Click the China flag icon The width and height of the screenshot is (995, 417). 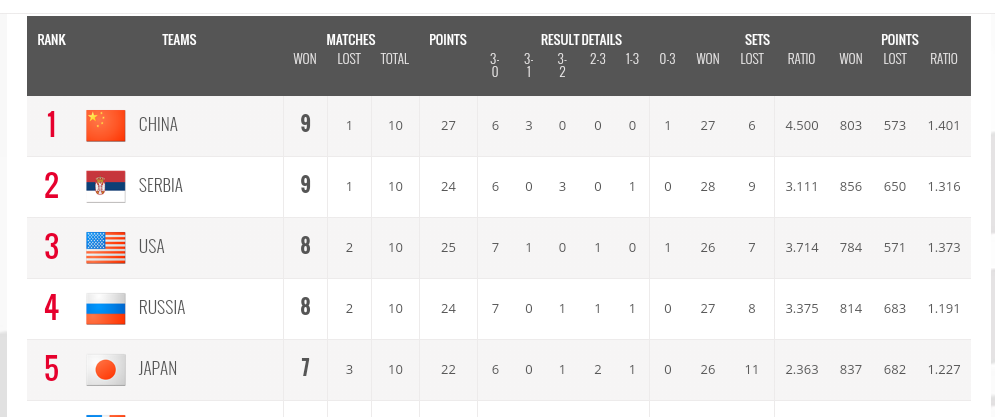point(106,126)
